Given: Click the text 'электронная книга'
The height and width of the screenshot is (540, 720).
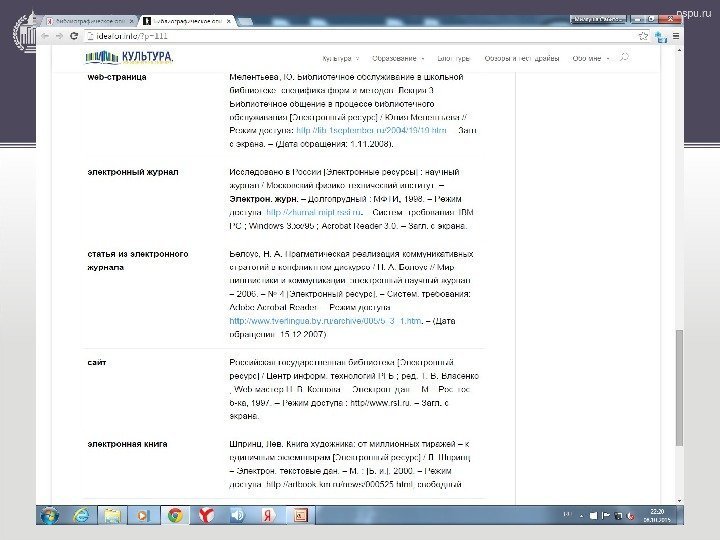Looking at the screenshot, I should 127,444.
